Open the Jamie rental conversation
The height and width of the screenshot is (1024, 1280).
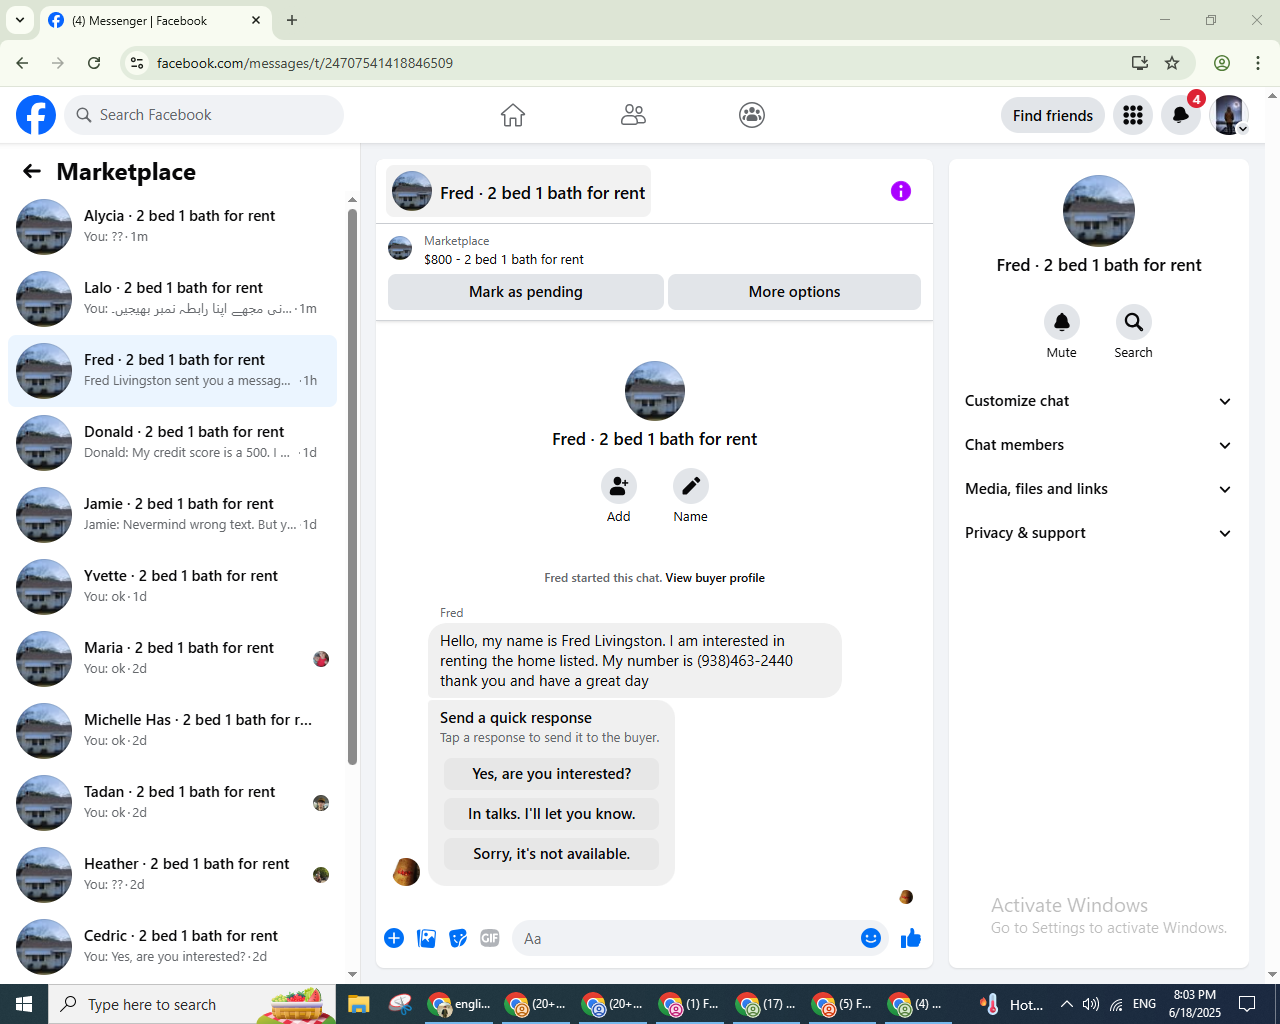(x=173, y=515)
